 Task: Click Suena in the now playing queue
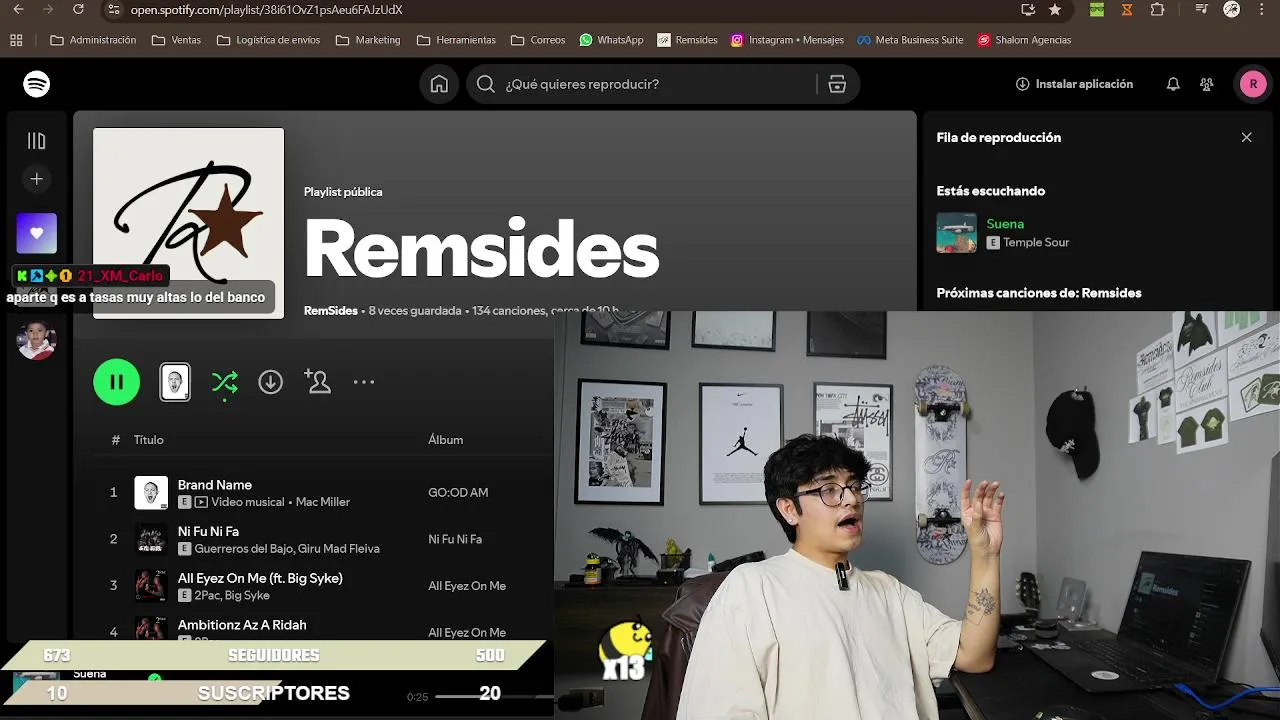coord(1005,224)
